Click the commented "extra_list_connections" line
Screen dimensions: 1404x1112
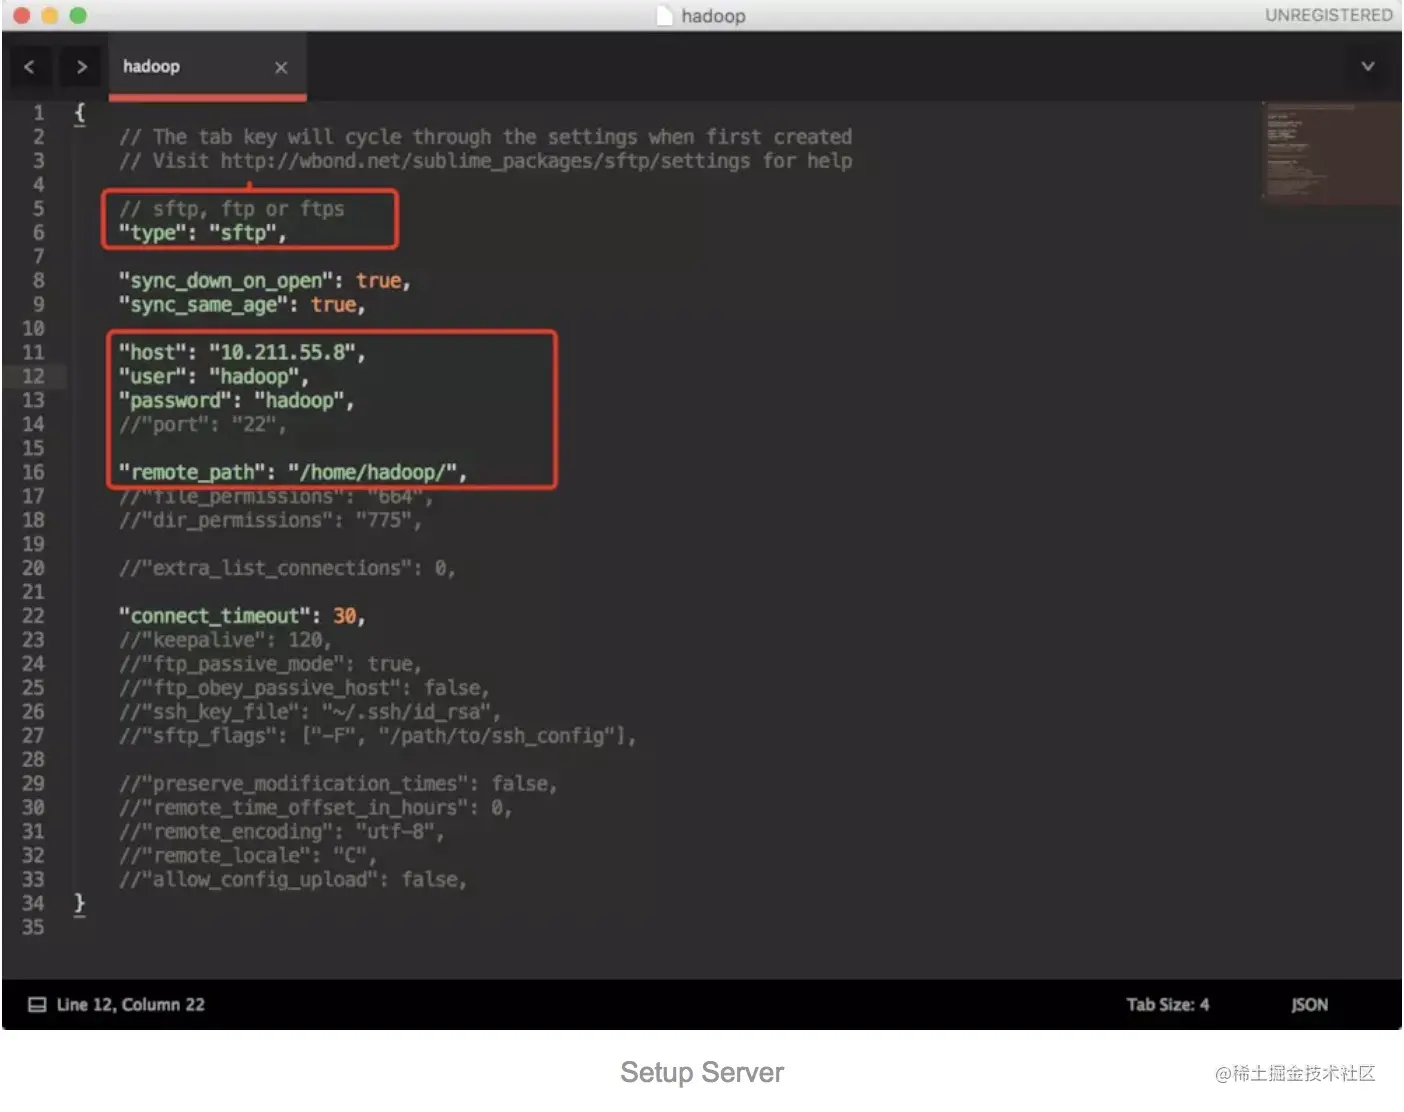point(287,568)
